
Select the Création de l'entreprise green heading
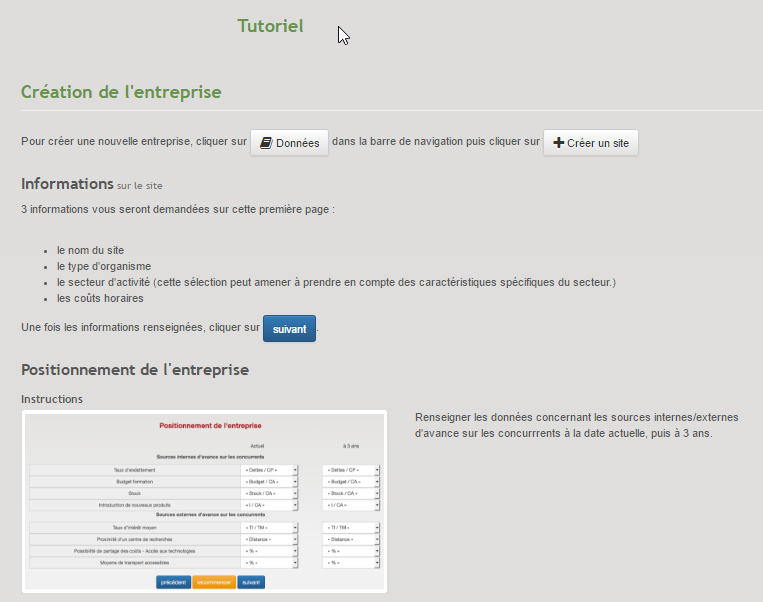pyautogui.click(x=121, y=92)
